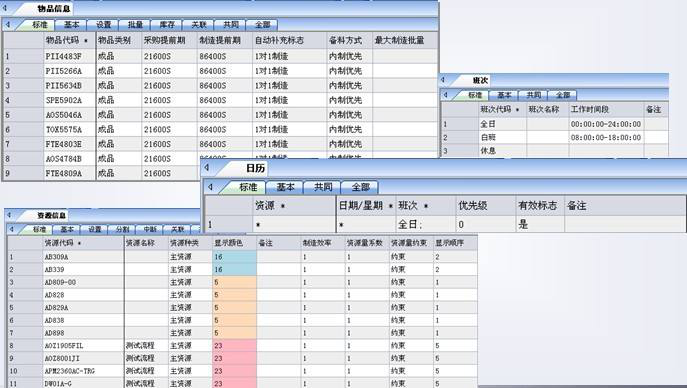The image size is (687, 388).
Task: Show 全部 tab in 物品信息 window
Action: tap(262, 25)
